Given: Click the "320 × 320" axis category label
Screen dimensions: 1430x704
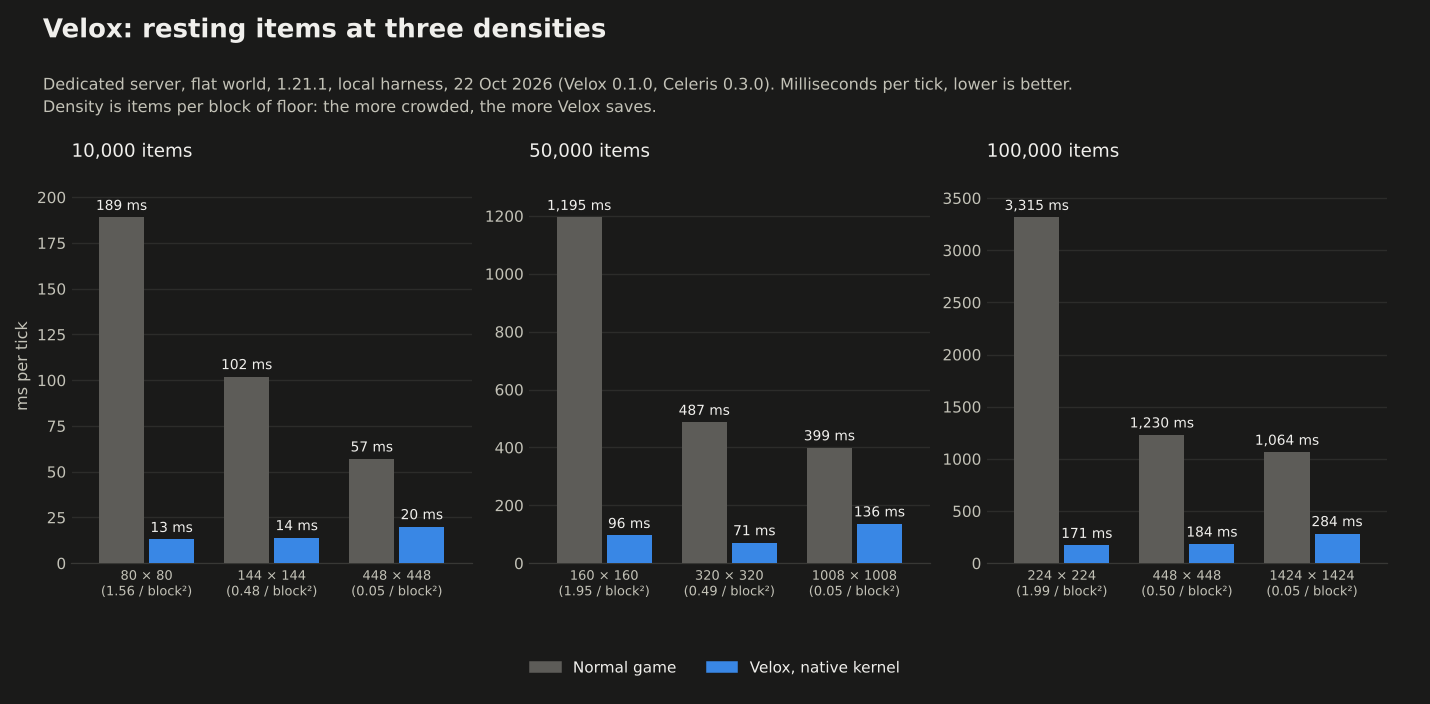Looking at the screenshot, I should coord(729,576).
